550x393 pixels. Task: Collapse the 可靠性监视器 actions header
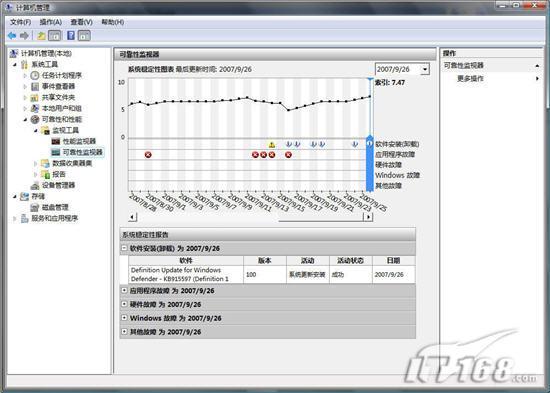(x=537, y=66)
